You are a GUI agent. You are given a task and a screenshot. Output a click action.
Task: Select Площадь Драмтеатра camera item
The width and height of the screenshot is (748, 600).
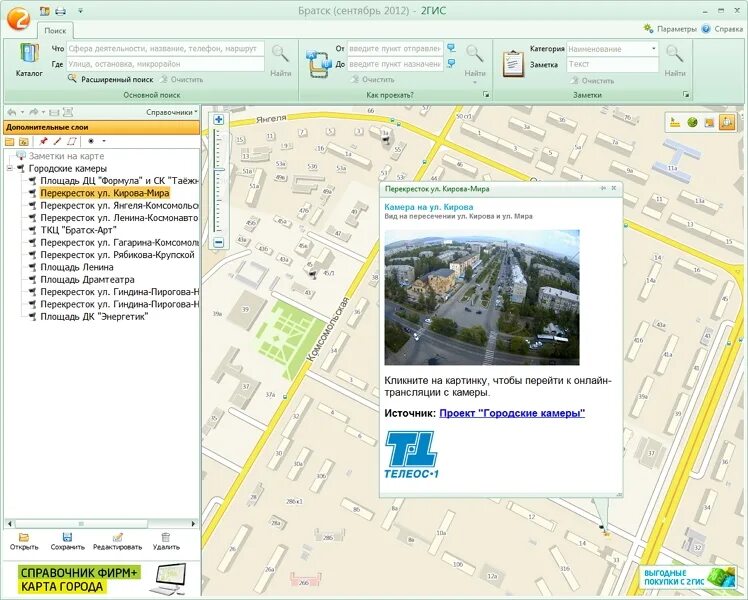click(x=87, y=279)
